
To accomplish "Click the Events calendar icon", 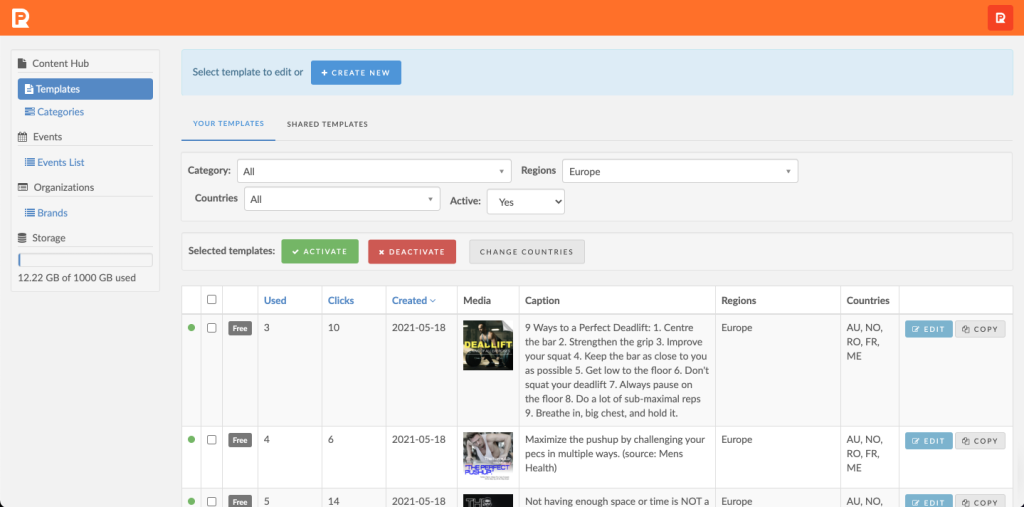I will pos(22,137).
